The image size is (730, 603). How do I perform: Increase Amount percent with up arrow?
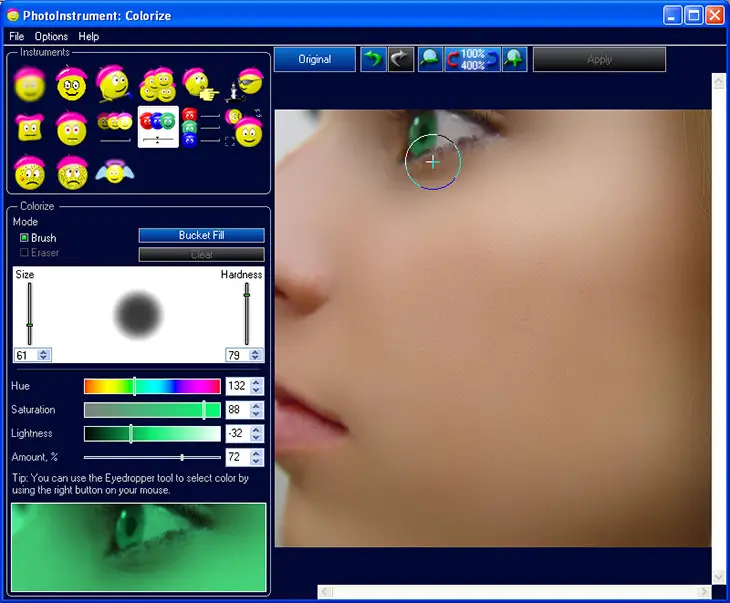click(257, 454)
